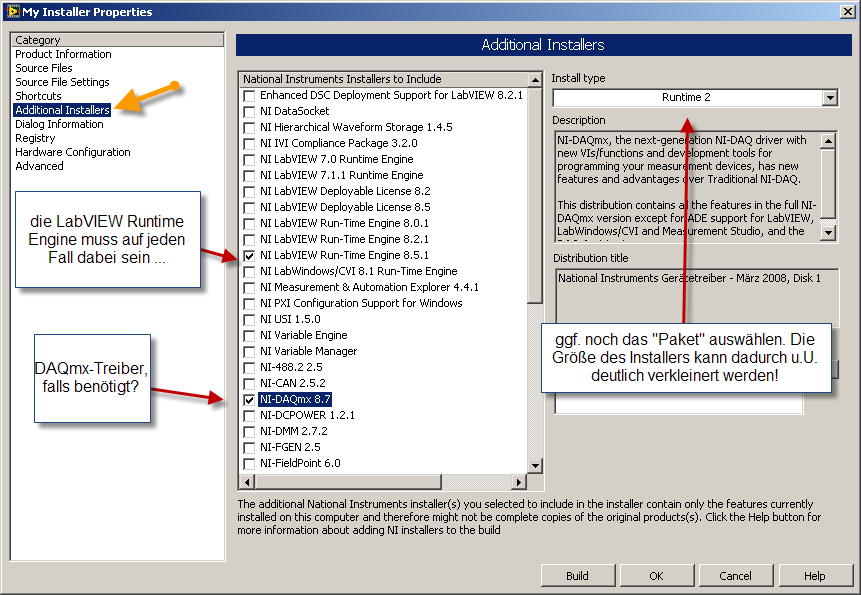This screenshot has width=861, height=595.
Task: Tick NI USI 1.5.0 checkbox
Action: coord(249,320)
